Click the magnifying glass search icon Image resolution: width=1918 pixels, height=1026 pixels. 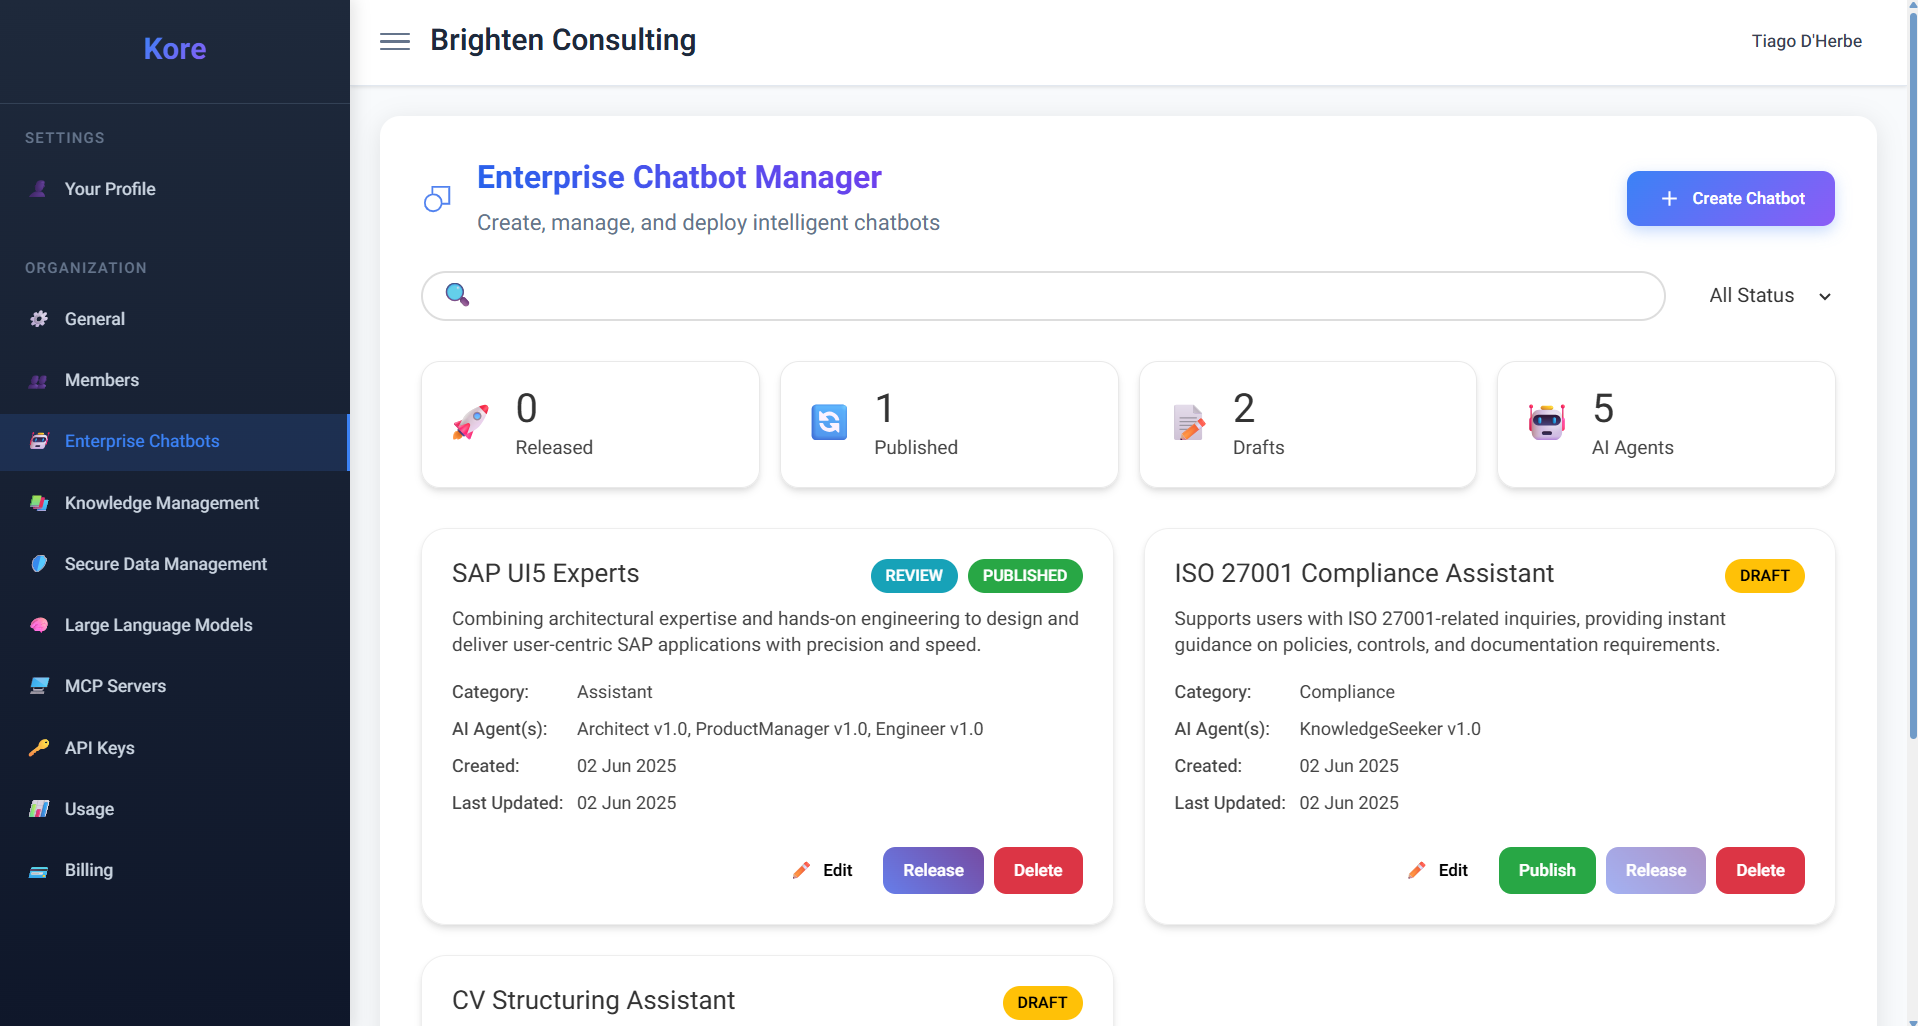click(x=457, y=294)
